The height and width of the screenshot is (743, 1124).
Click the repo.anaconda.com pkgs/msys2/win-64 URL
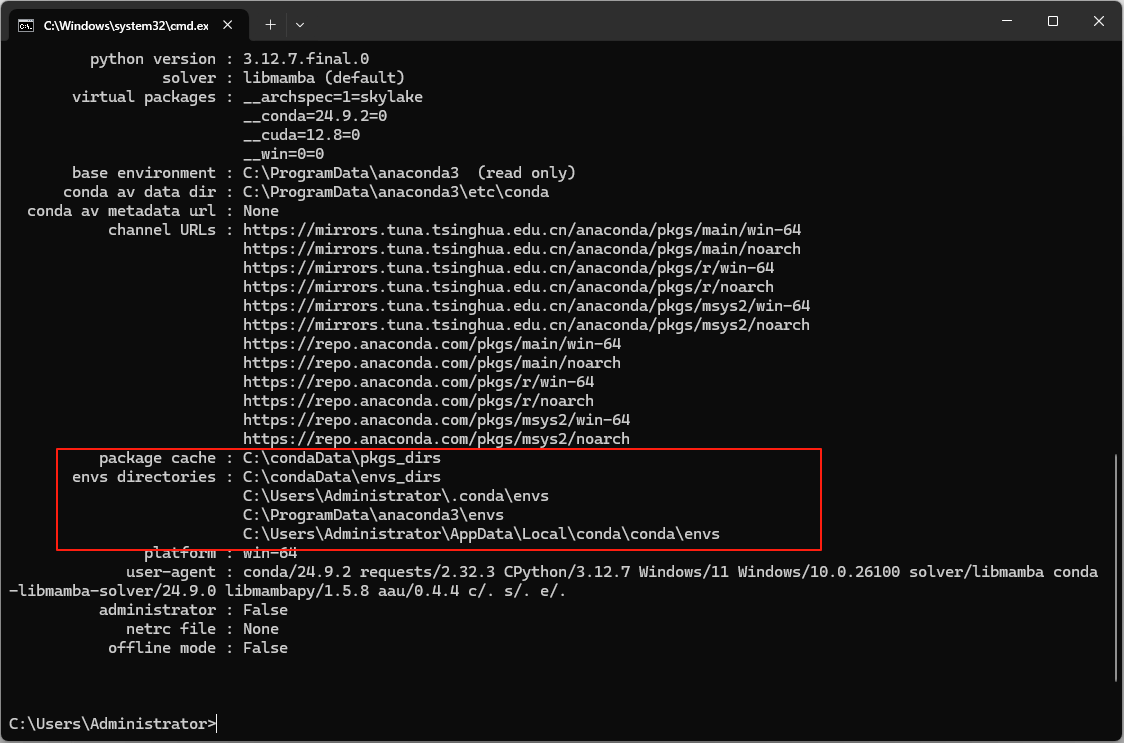436,420
